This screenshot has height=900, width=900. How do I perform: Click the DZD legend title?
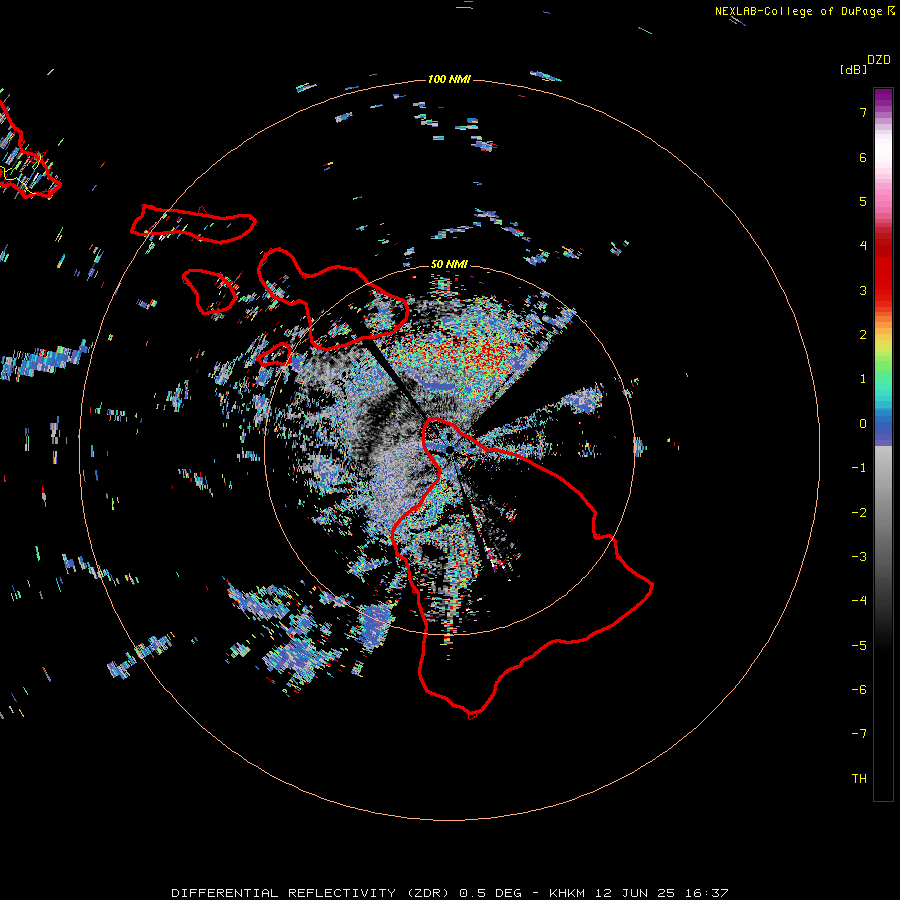pos(879,60)
